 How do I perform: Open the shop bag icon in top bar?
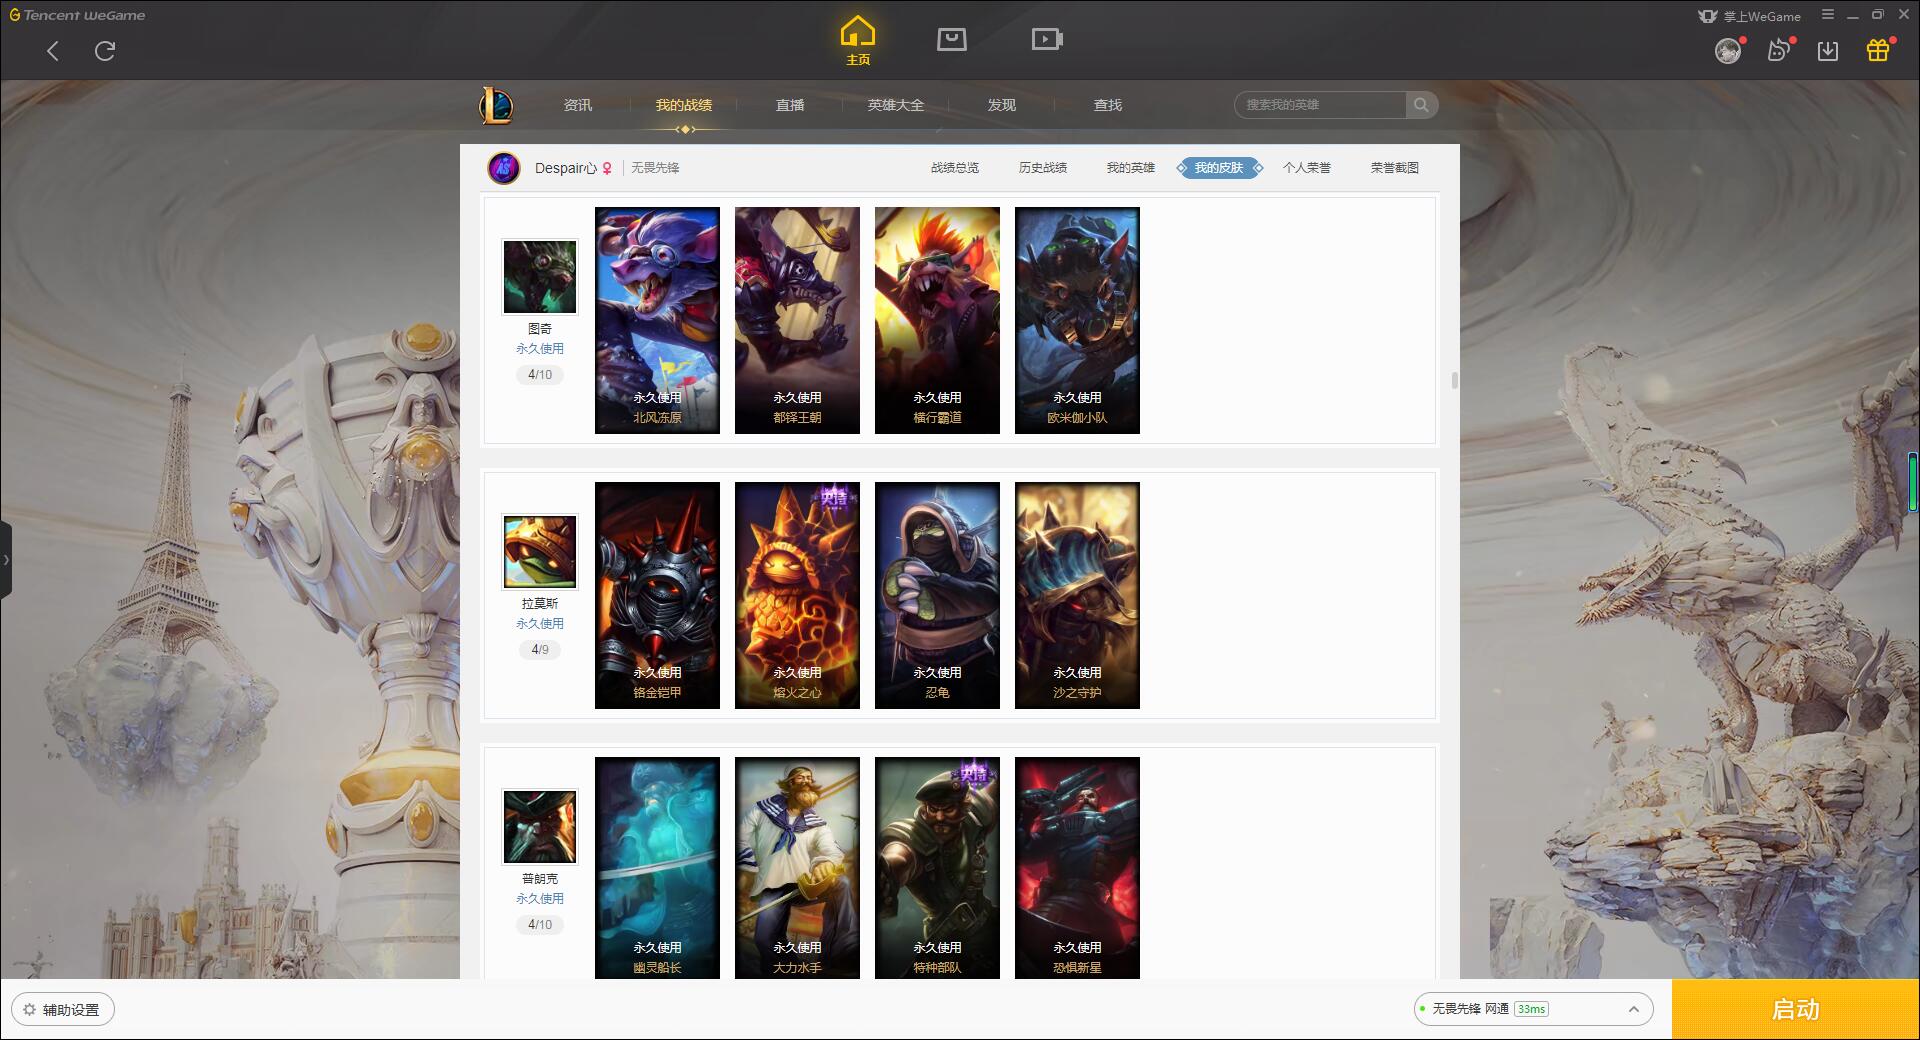tap(951, 39)
